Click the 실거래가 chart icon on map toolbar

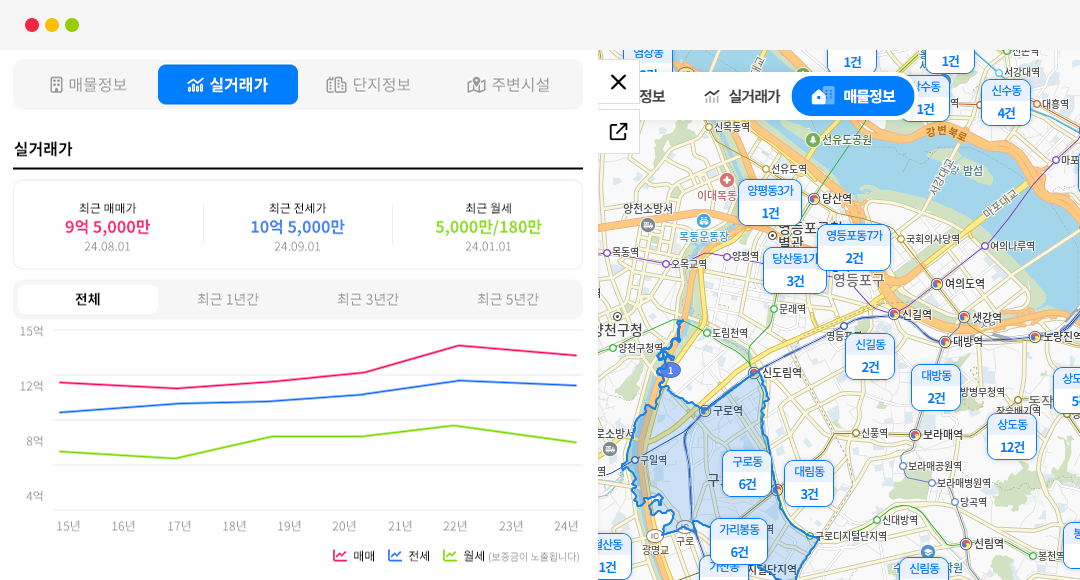[x=712, y=96]
